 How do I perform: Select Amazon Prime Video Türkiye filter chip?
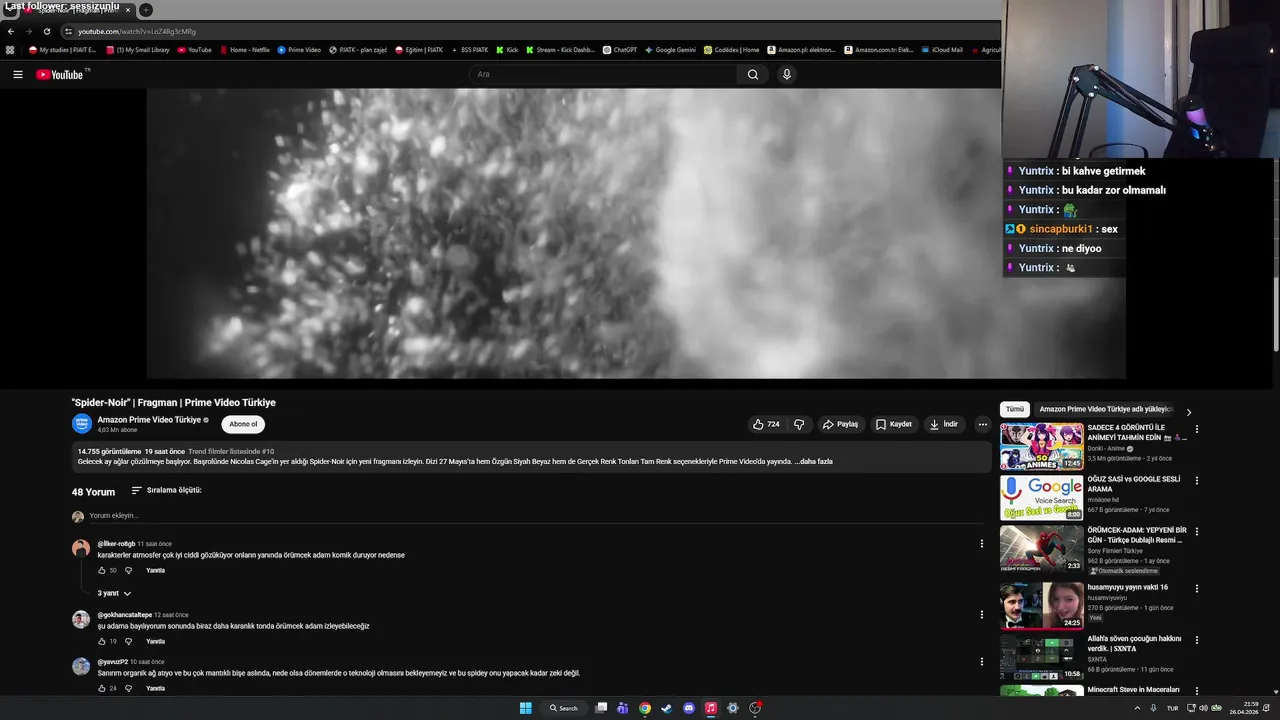pyautogui.click(x=1104, y=409)
